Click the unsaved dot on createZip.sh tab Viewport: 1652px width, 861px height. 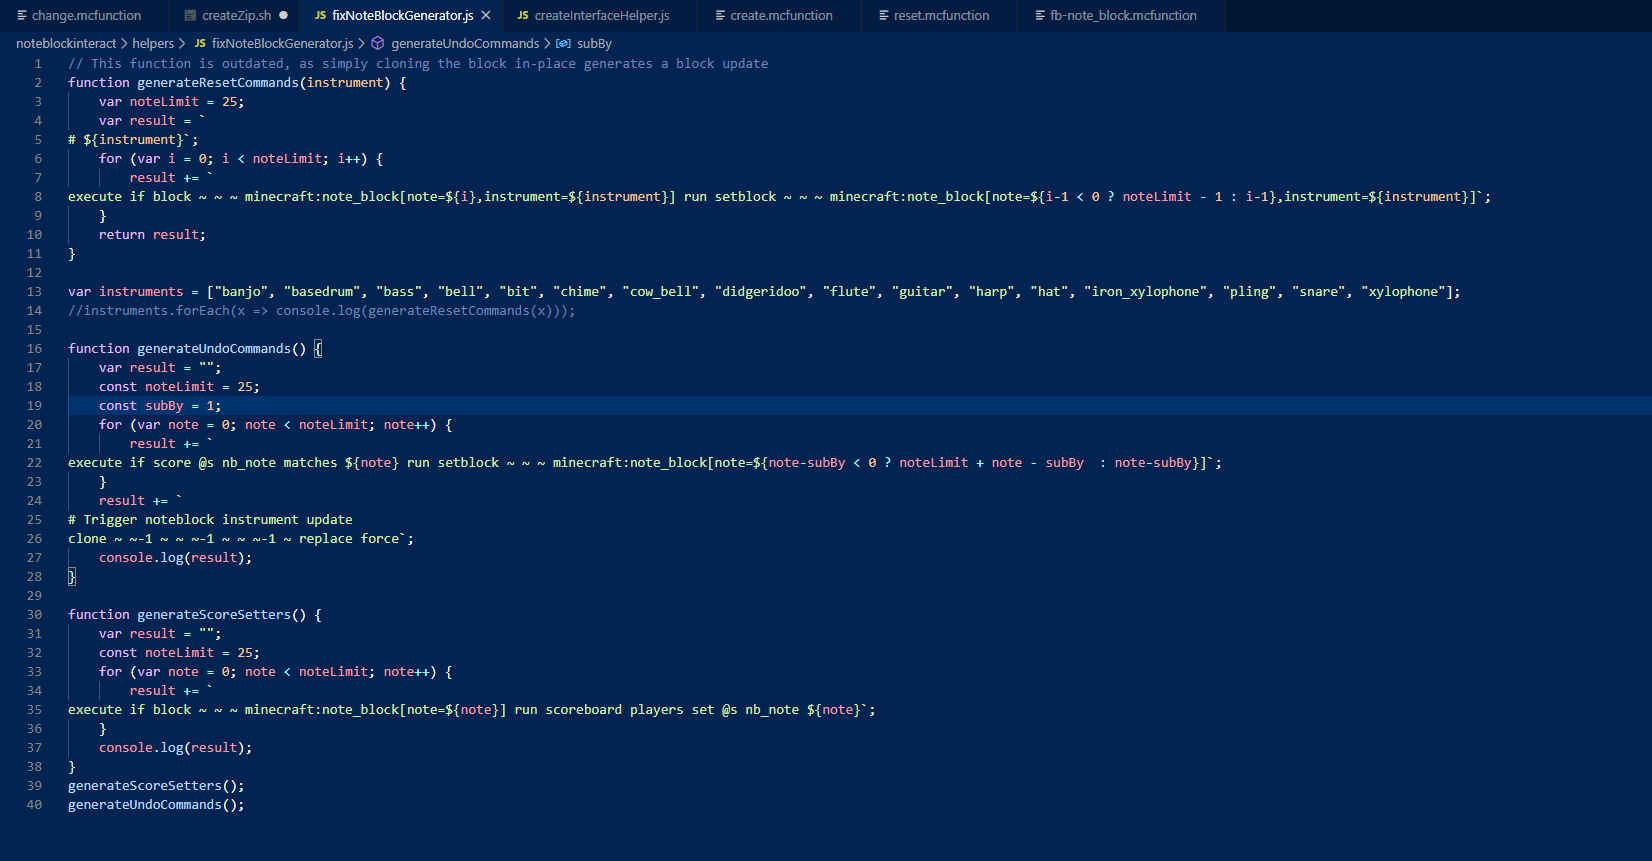(284, 16)
